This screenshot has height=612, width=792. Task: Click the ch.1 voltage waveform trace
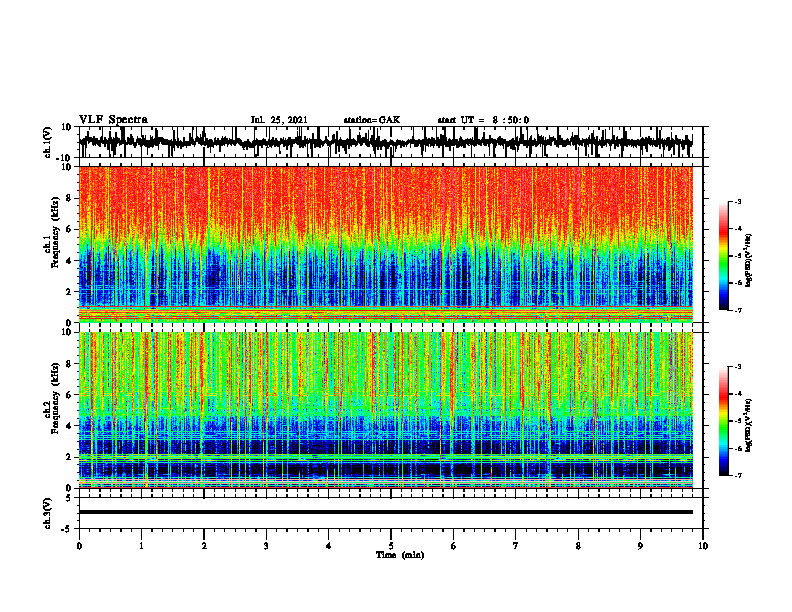tap(385, 142)
